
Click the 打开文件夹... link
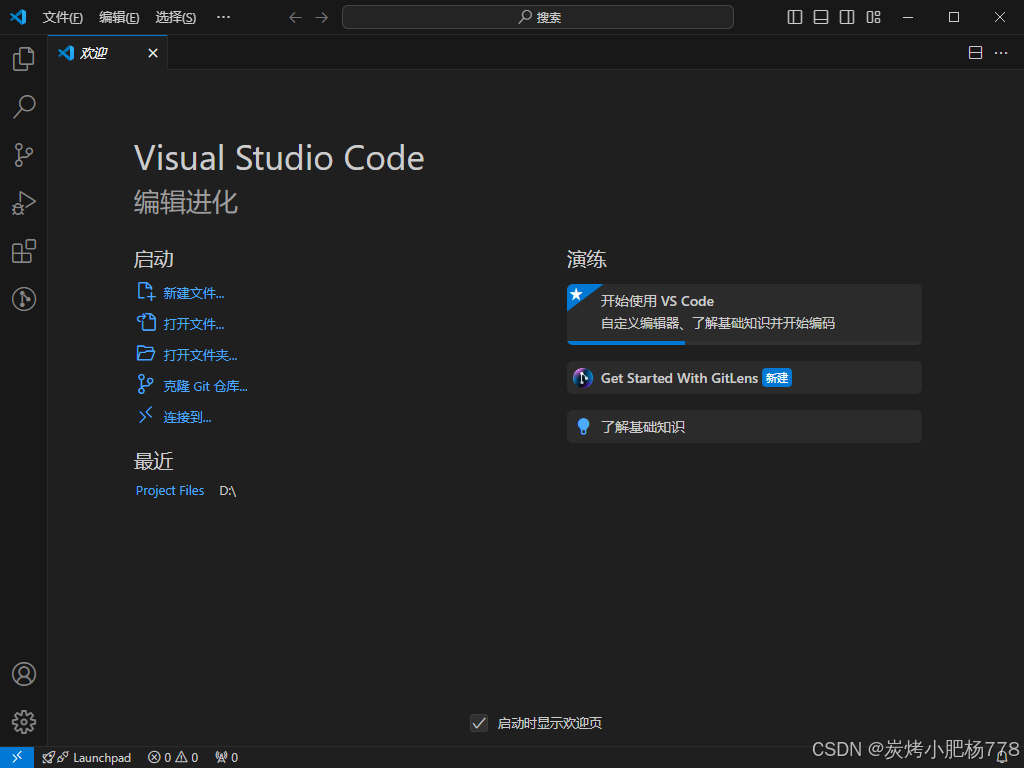200,355
